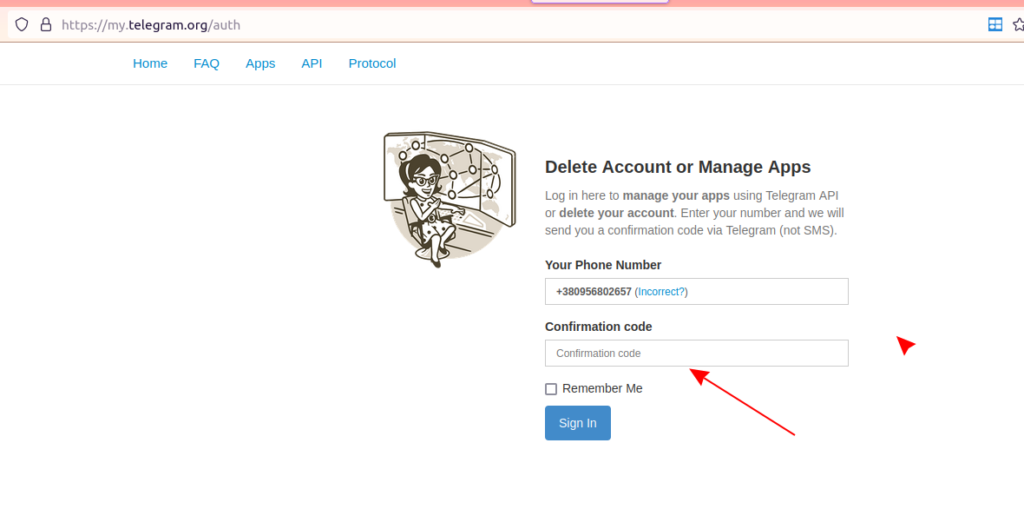Click the Sign In button
This screenshot has width=1024, height=509.
point(578,423)
